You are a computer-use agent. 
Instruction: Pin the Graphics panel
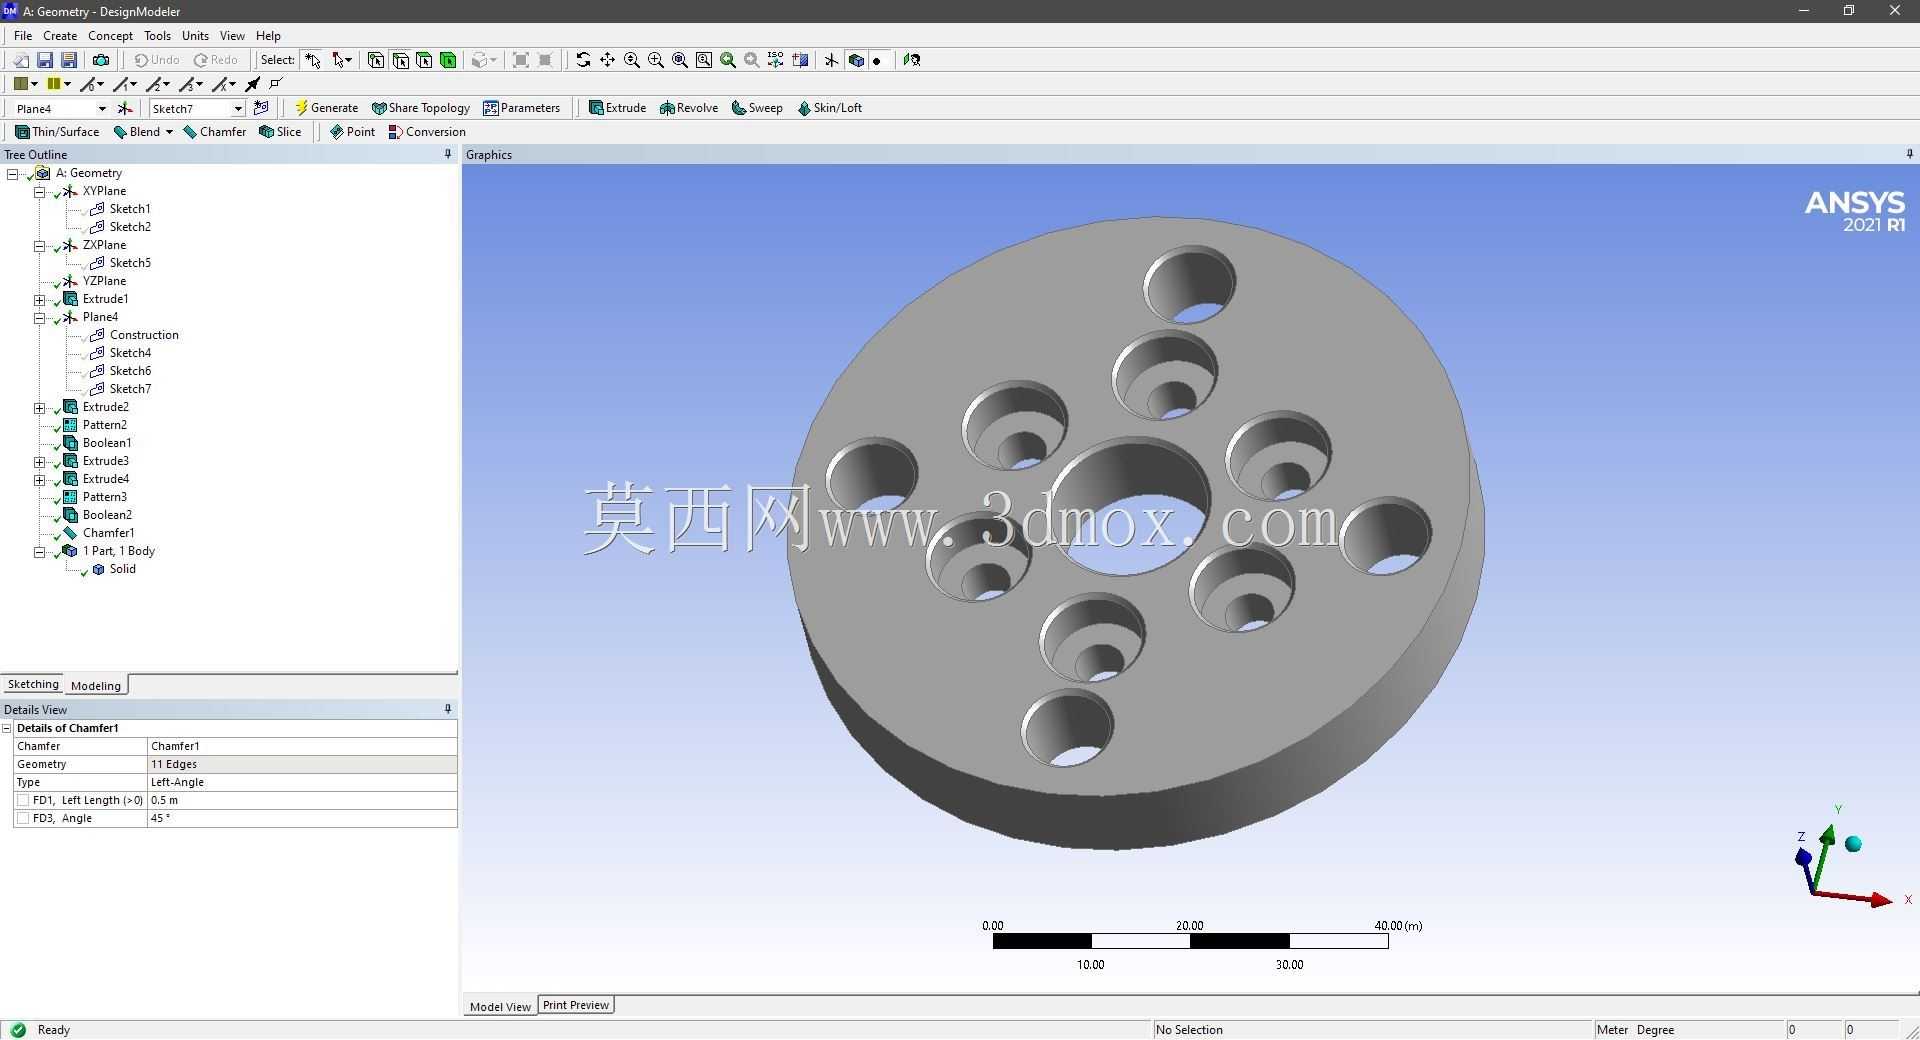click(x=1909, y=154)
